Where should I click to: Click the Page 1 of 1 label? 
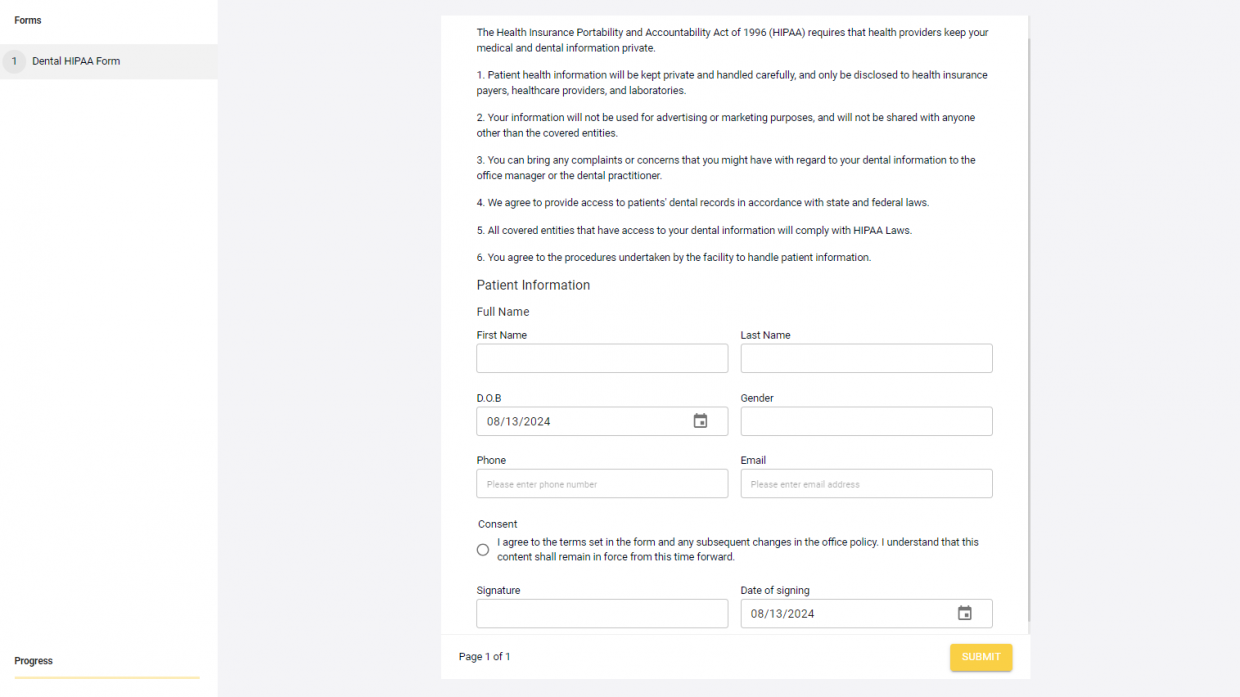coord(484,656)
